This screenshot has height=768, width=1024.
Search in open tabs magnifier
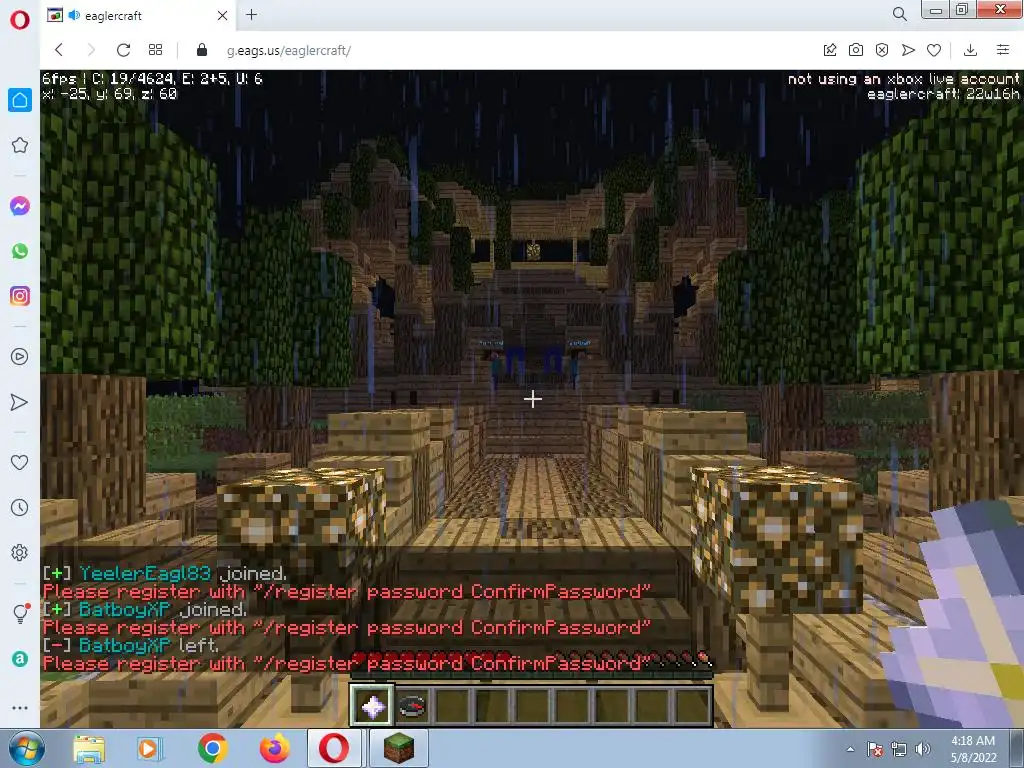(900, 14)
